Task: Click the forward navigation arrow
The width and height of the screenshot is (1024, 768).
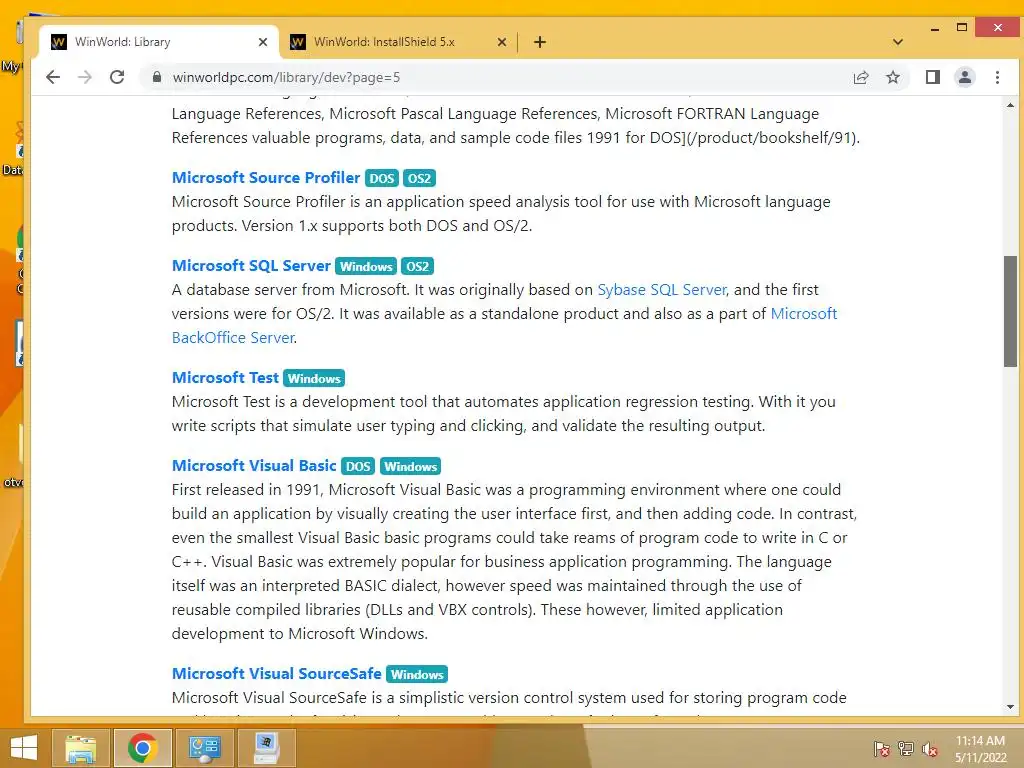Action: click(85, 77)
